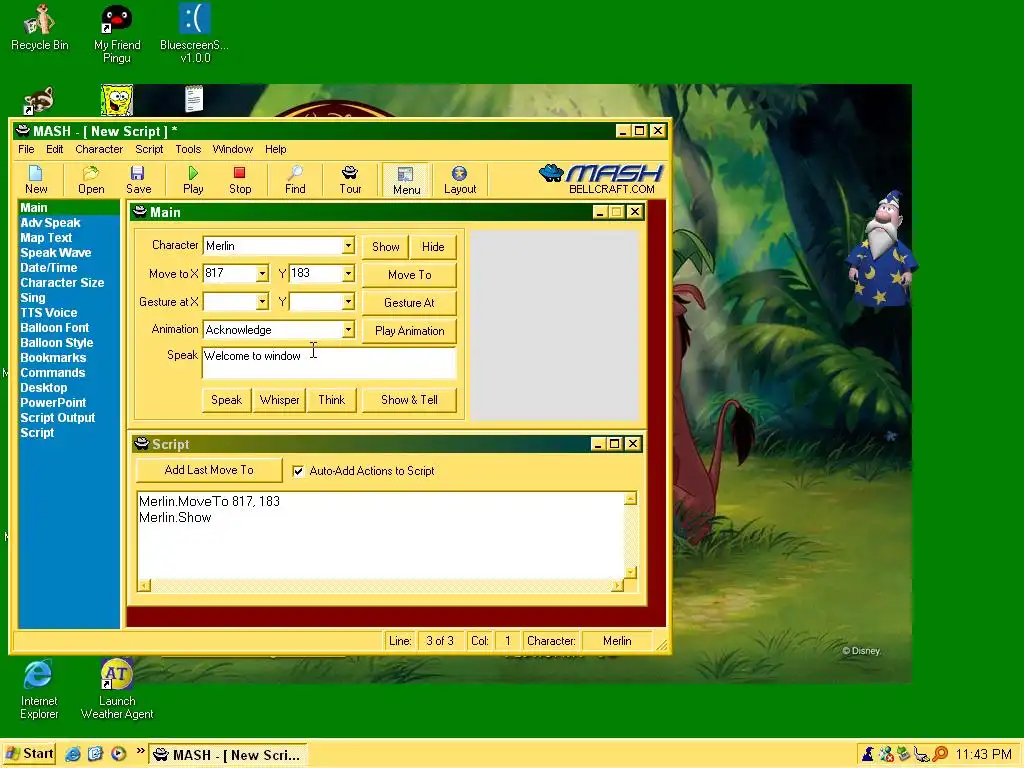The width and height of the screenshot is (1024, 768).
Task: Open the Help menu
Action: pyautogui.click(x=276, y=149)
